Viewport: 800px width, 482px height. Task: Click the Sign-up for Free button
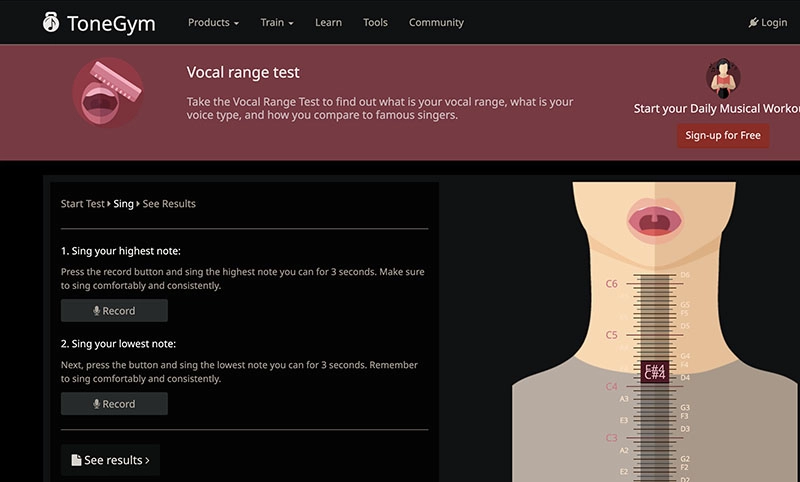[x=722, y=135]
